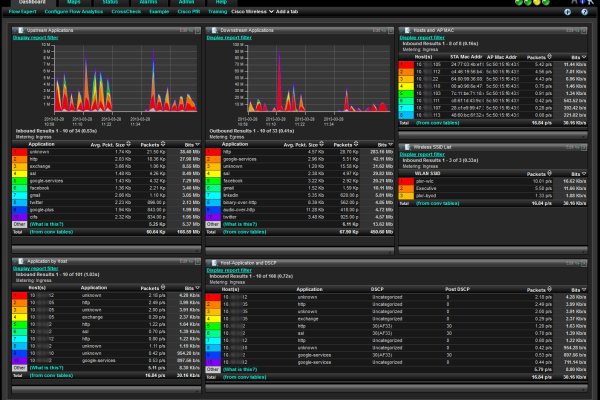Click the orange swatch for Executive SSID

point(410,186)
